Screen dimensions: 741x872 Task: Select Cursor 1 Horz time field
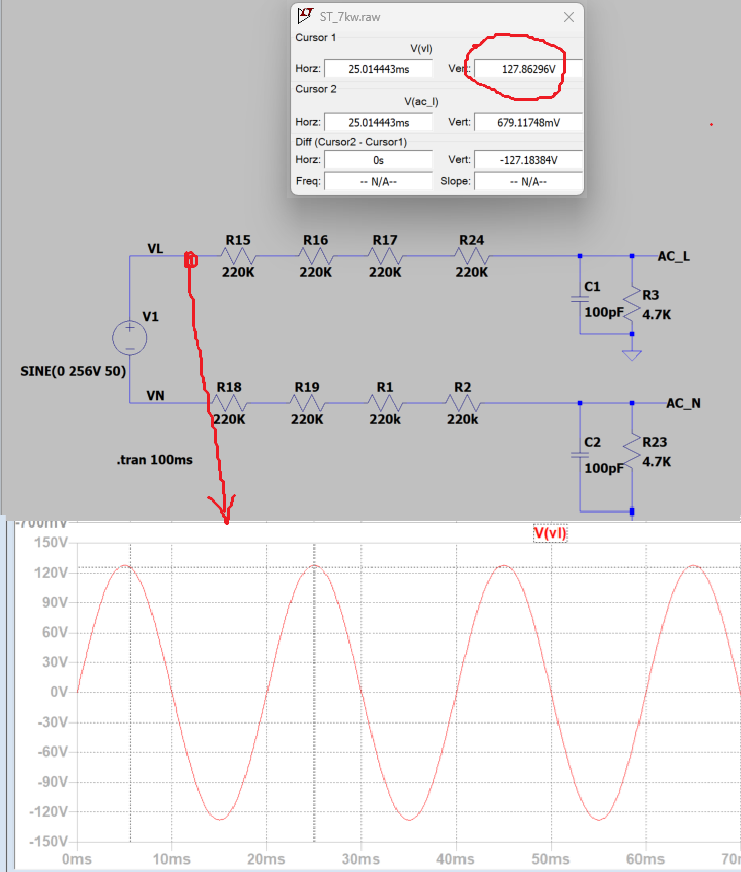pyautogui.click(x=378, y=69)
